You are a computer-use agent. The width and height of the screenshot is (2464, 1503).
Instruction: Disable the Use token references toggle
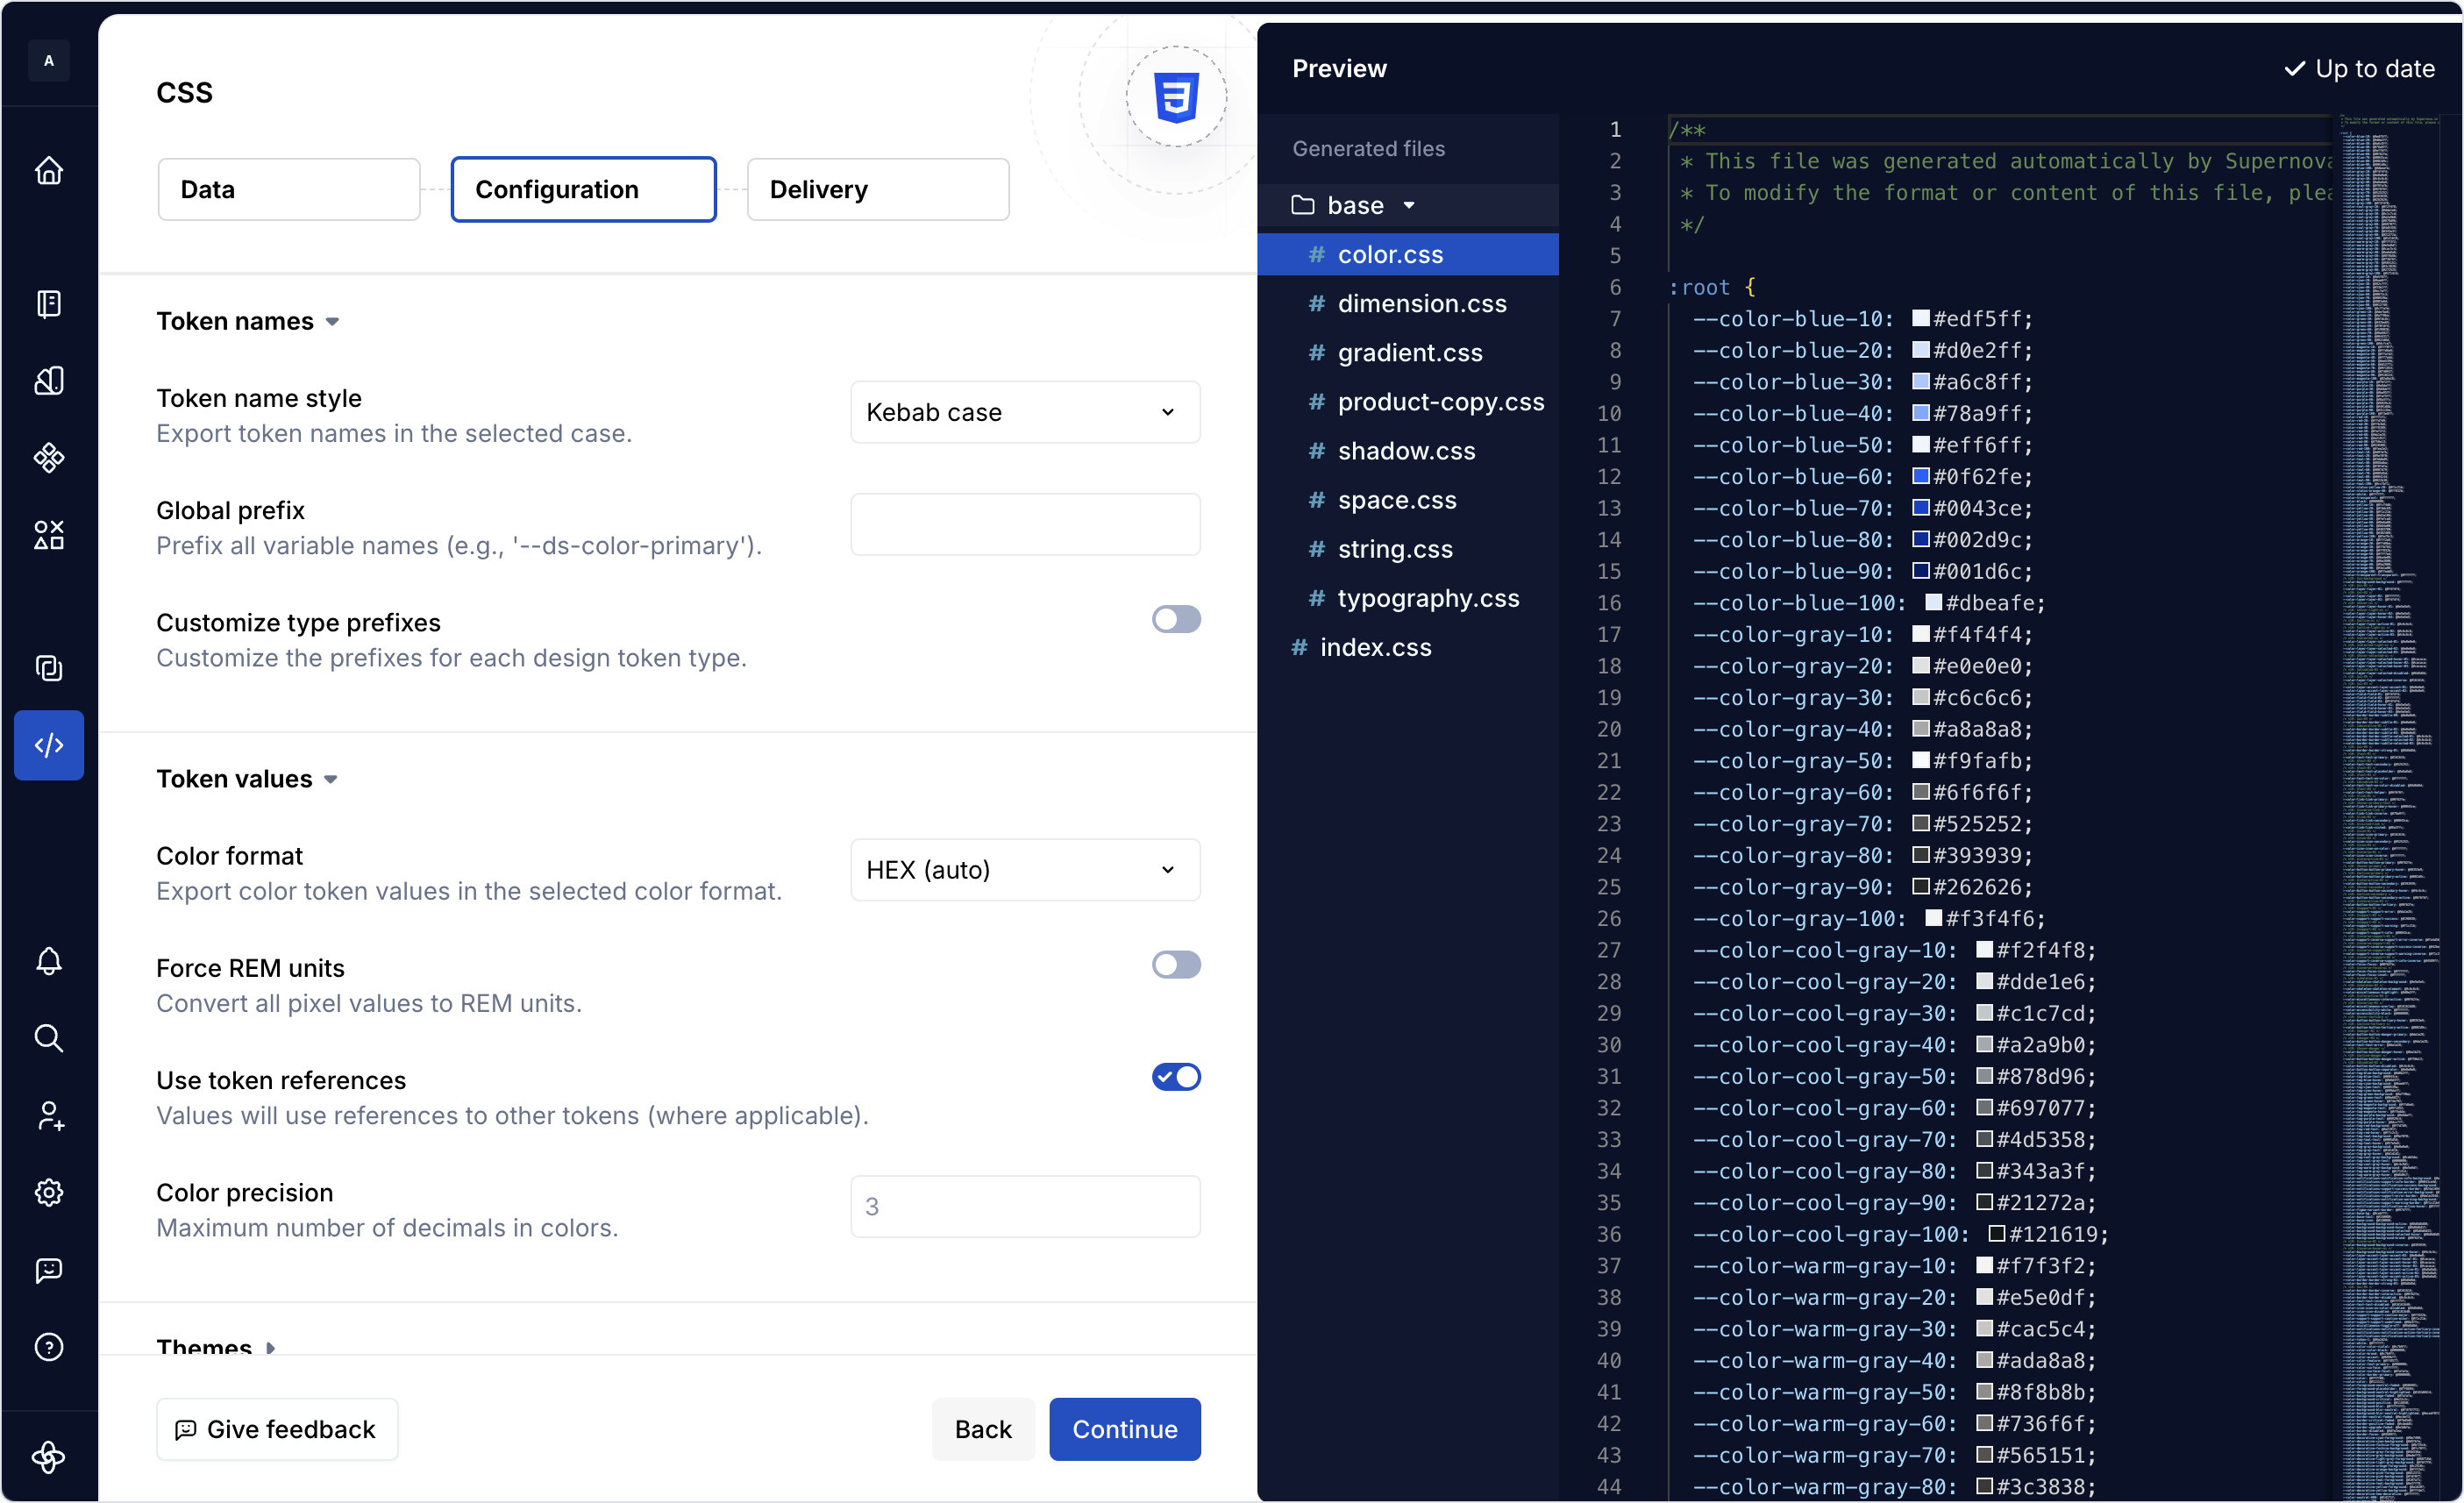tap(1175, 1077)
